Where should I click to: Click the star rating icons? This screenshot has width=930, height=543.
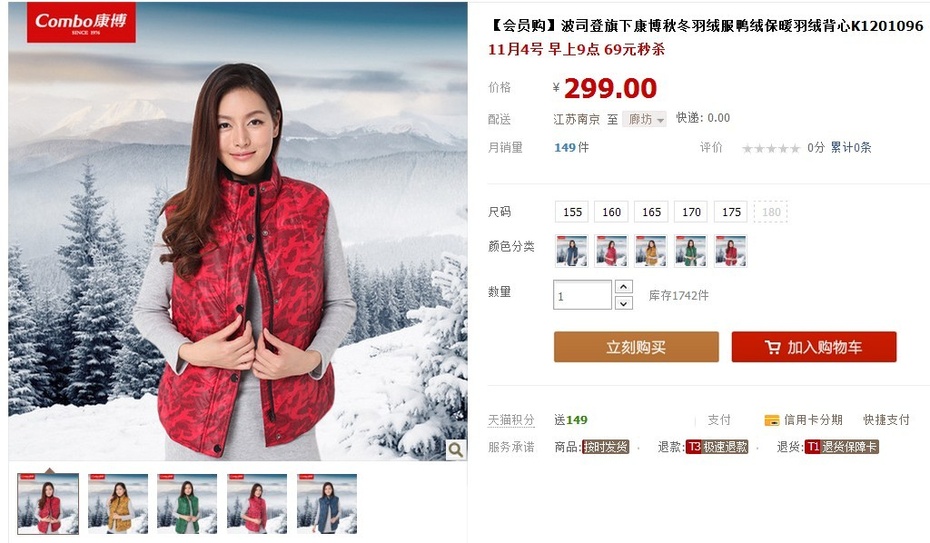pos(770,148)
